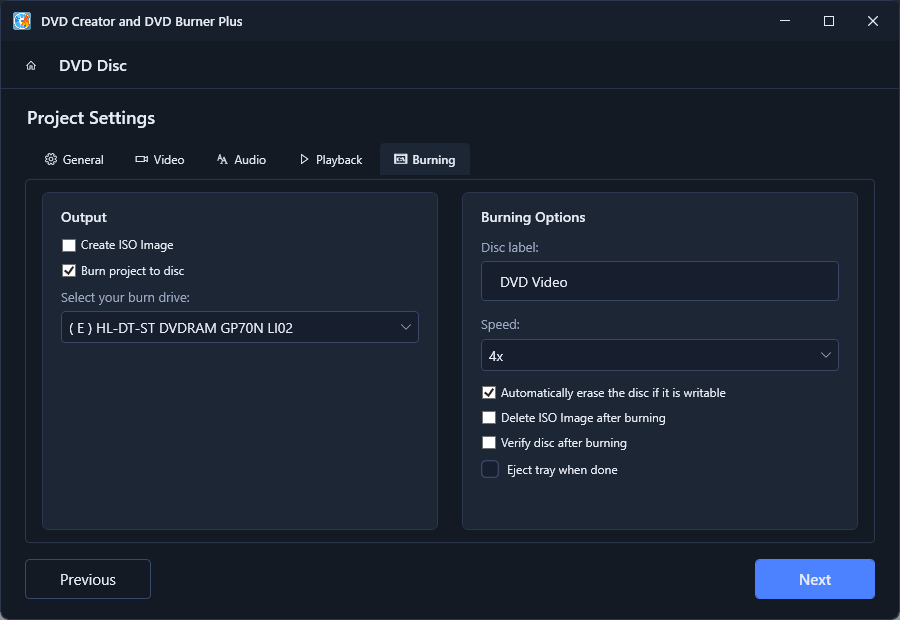This screenshot has width=900, height=620.
Task: Open the burn drive dropdown
Action: [x=240, y=327]
